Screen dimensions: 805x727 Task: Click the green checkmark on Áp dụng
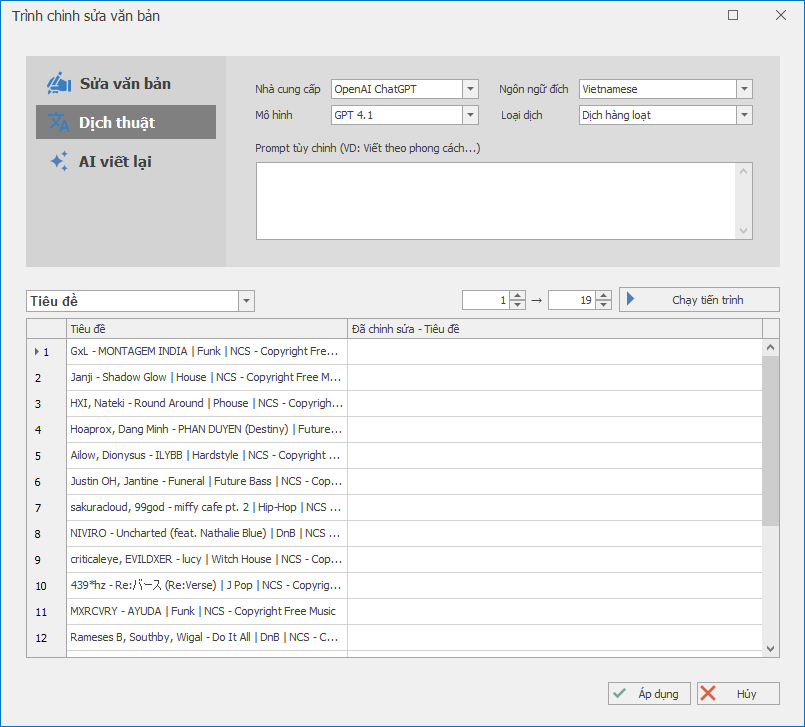click(x=620, y=693)
